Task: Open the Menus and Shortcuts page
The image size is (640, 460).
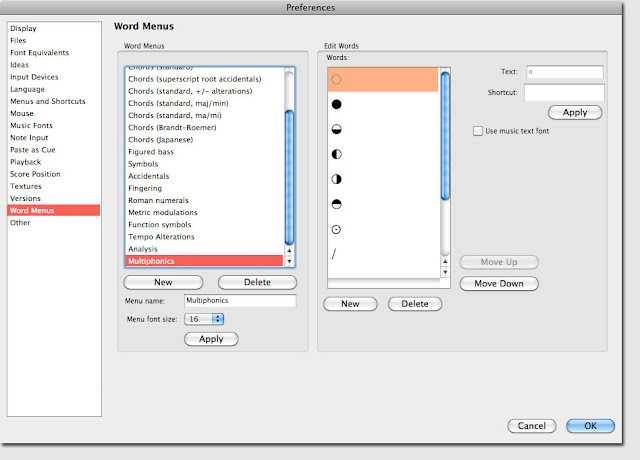Action: [x=48, y=101]
